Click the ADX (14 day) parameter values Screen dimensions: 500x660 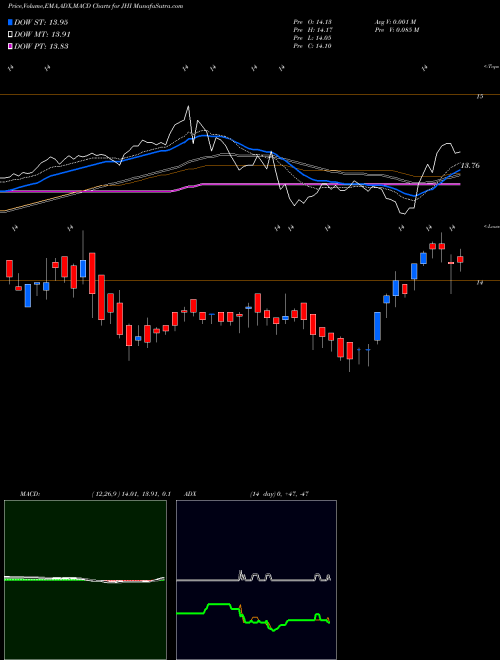(279, 494)
